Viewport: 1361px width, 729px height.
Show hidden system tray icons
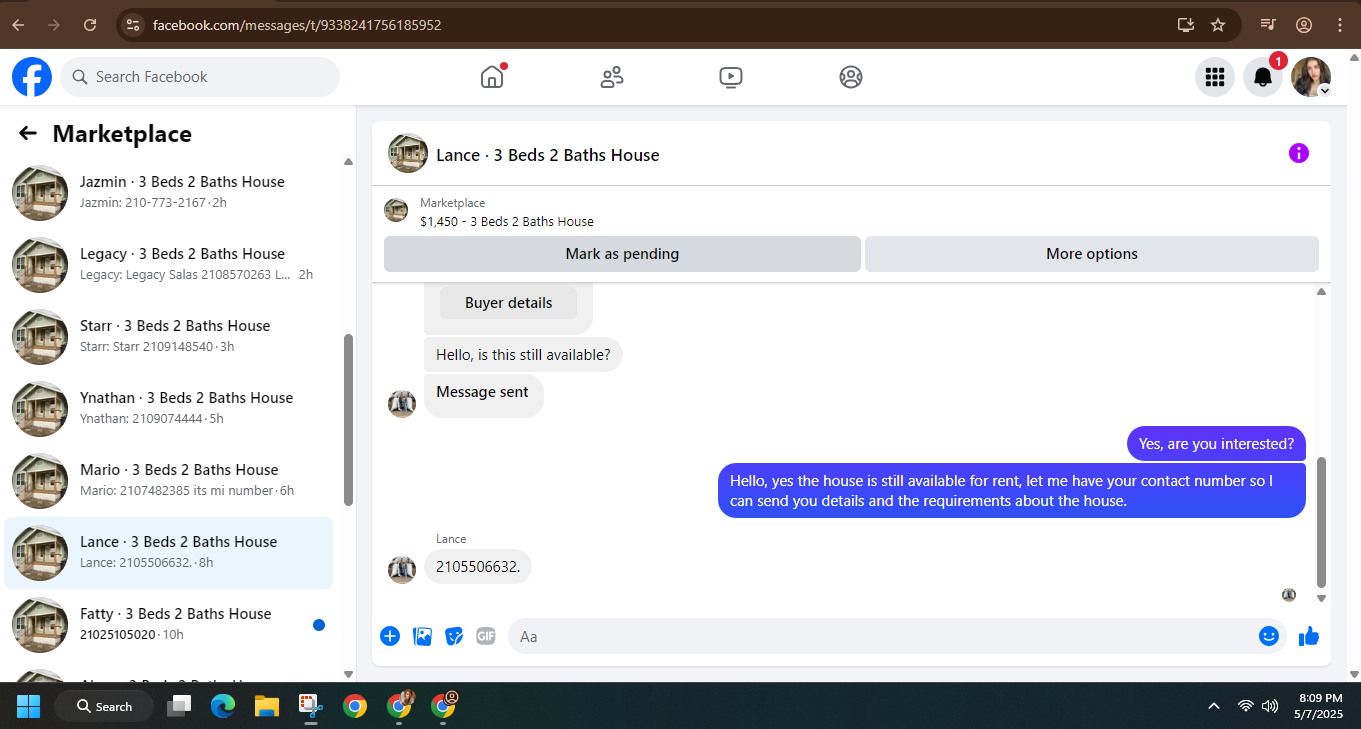[x=1214, y=706]
